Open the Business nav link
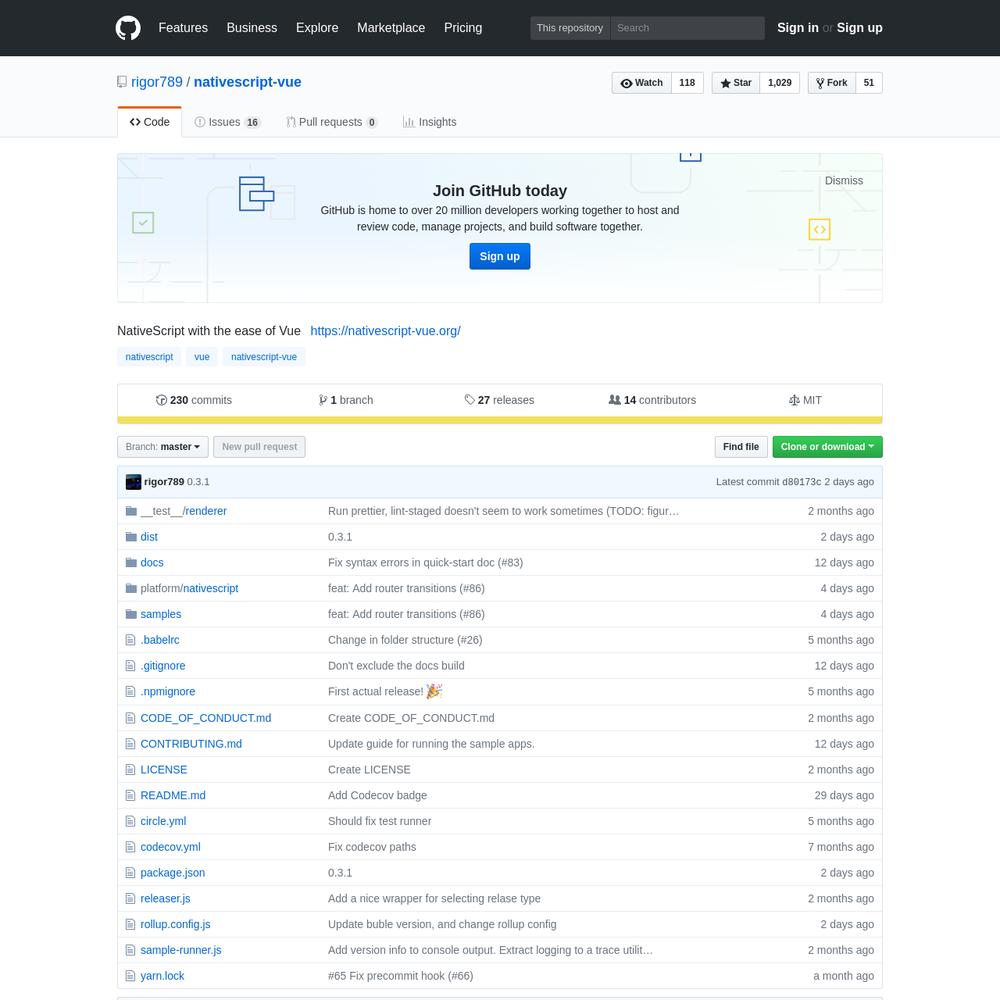This screenshot has height=1000, width=1000. [252, 28]
